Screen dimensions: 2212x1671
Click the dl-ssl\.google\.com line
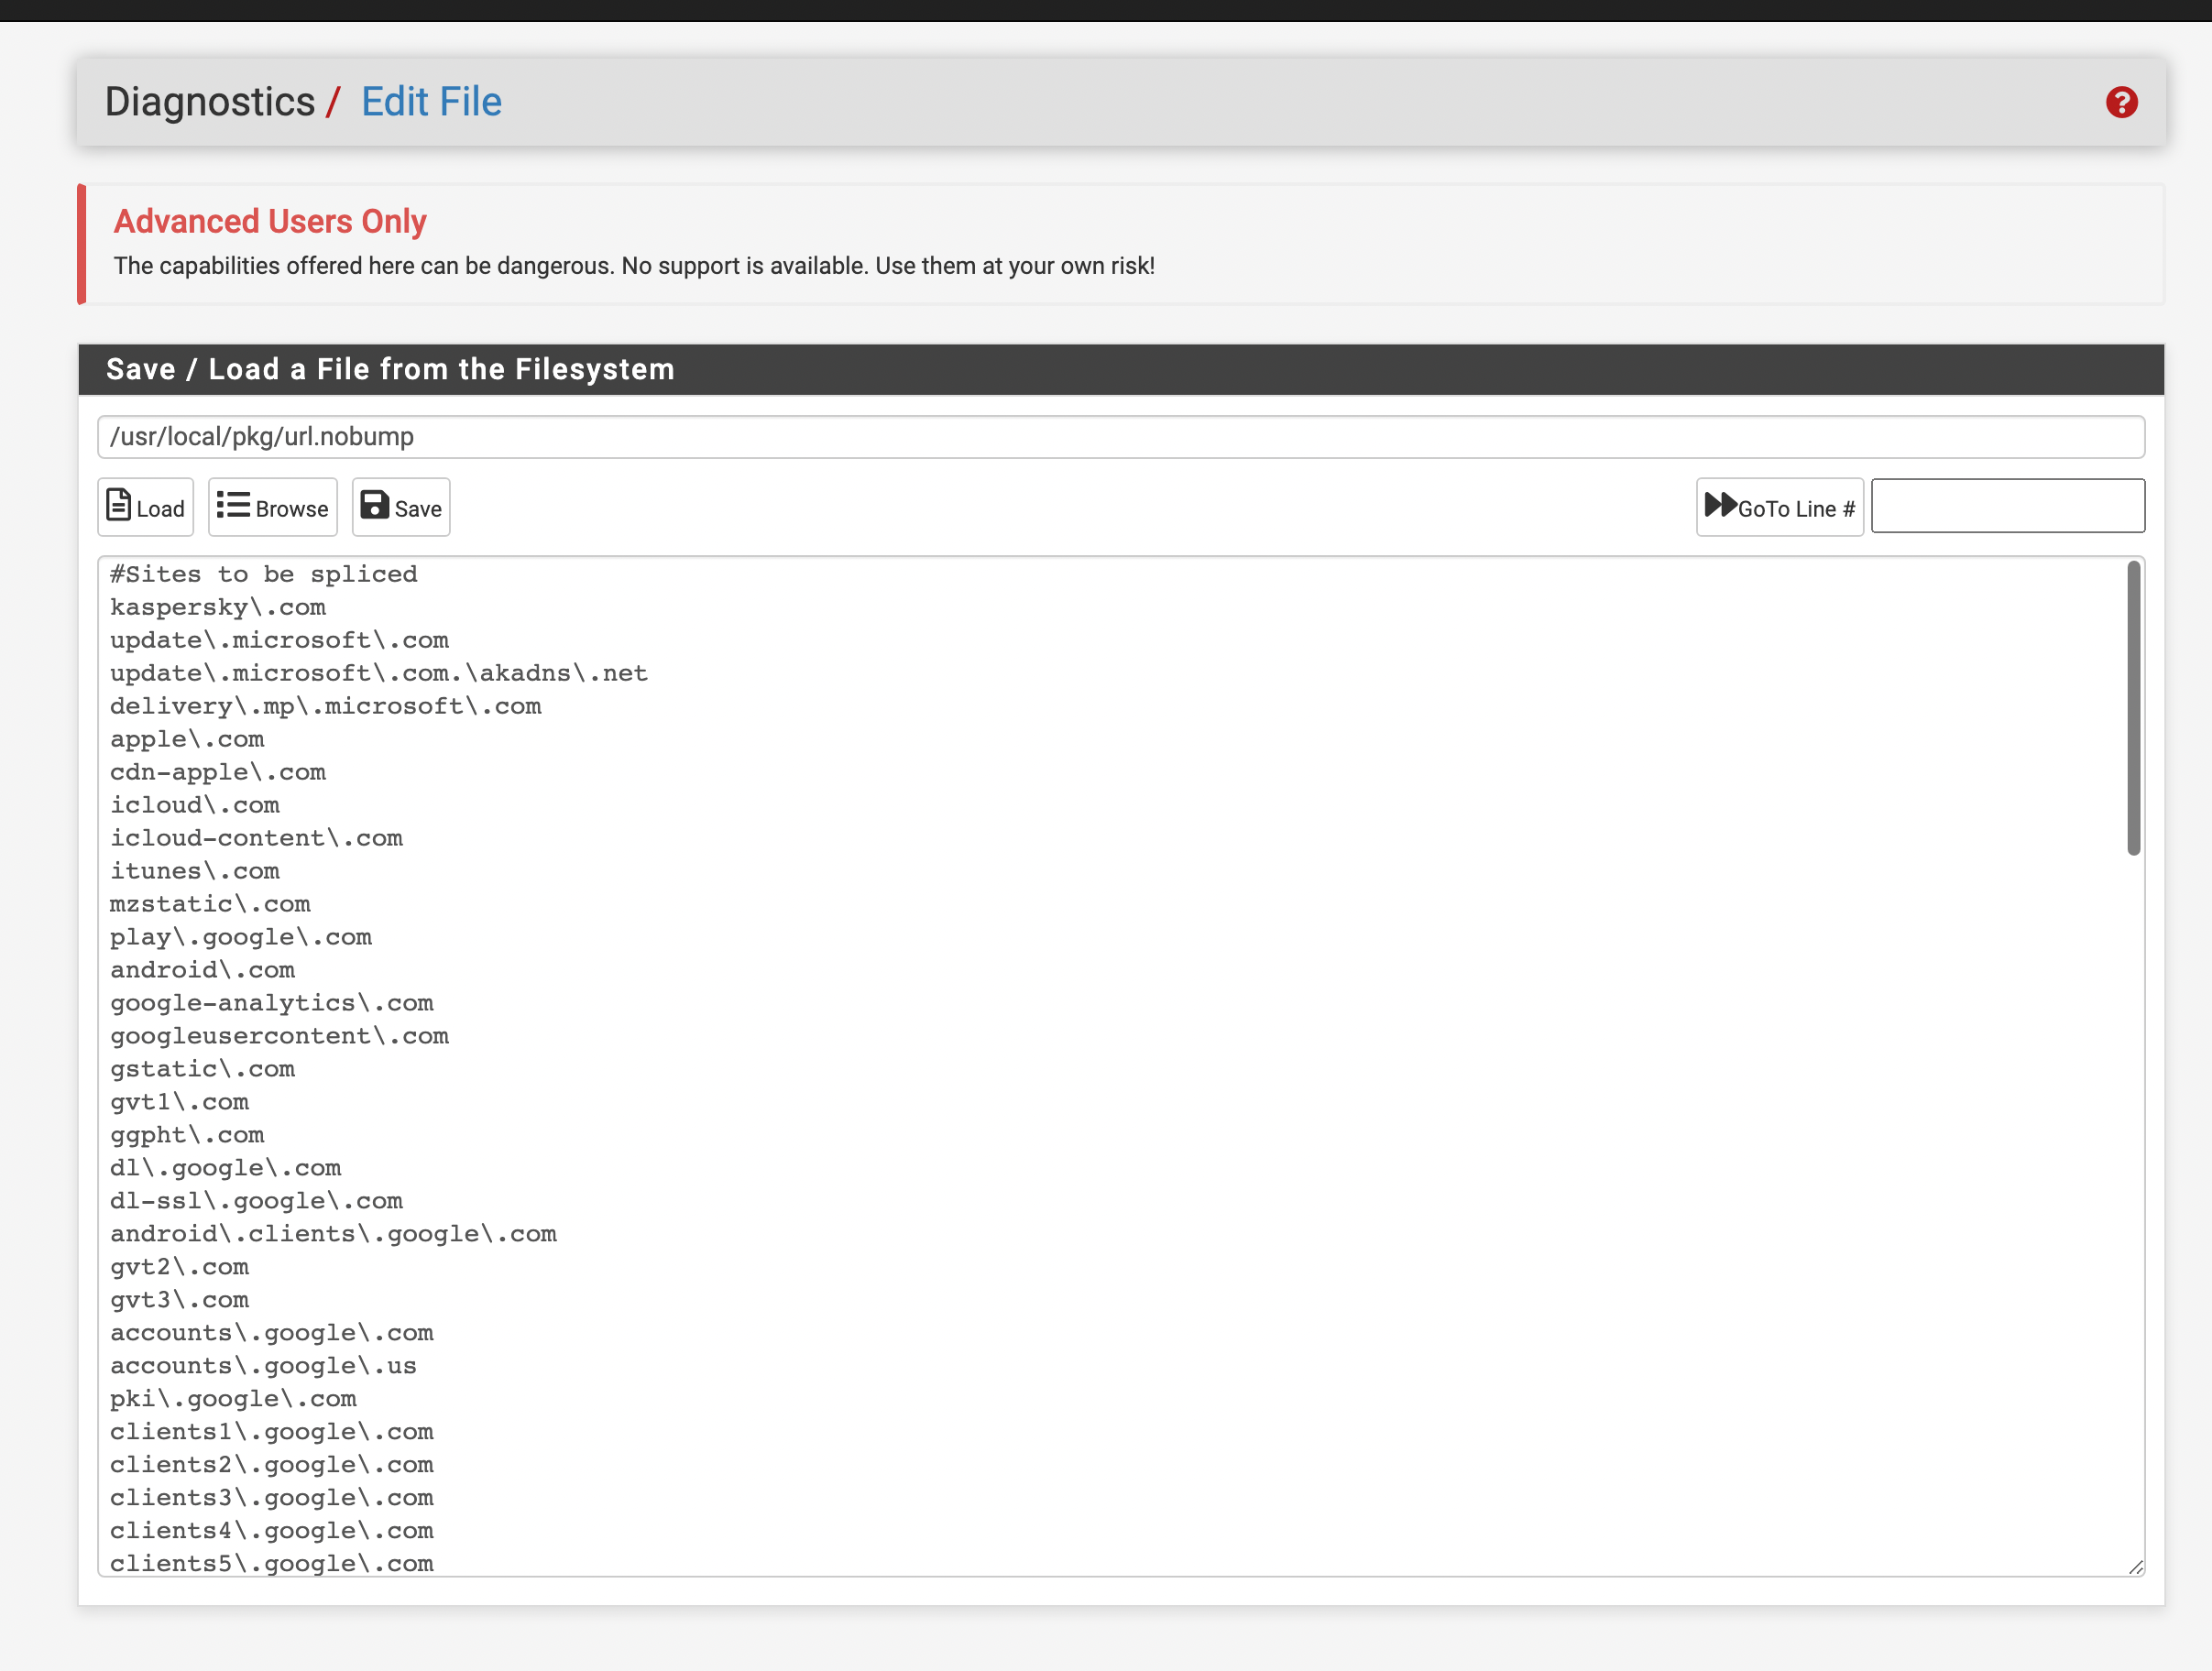pos(257,1201)
